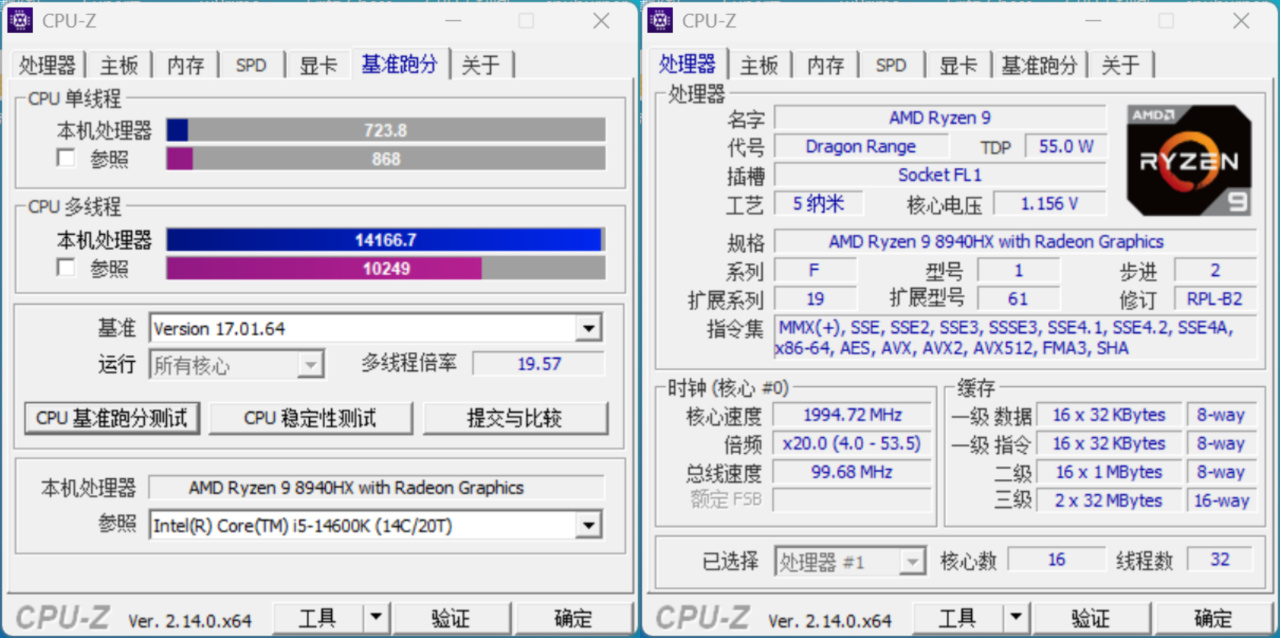Open SPD tab in right window
Viewport: 1280px width, 638px height.
coord(891,65)
